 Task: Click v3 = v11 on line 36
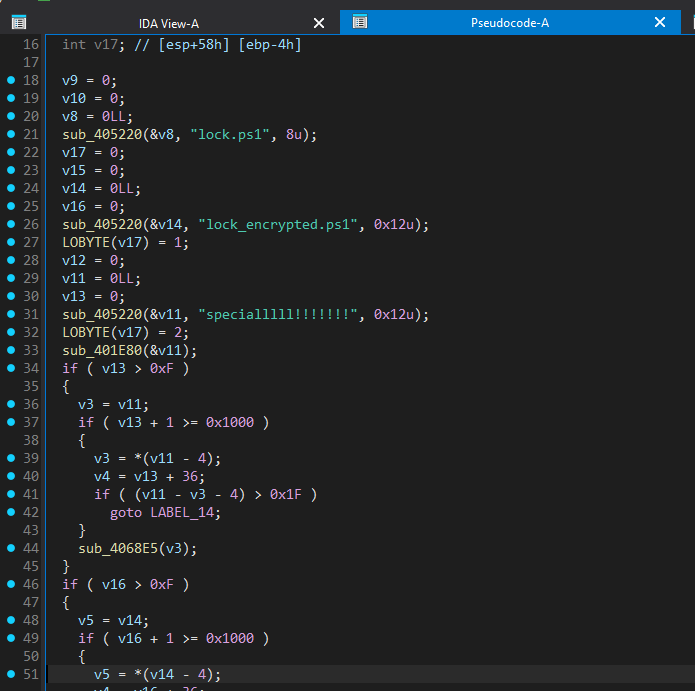(113, 404)
